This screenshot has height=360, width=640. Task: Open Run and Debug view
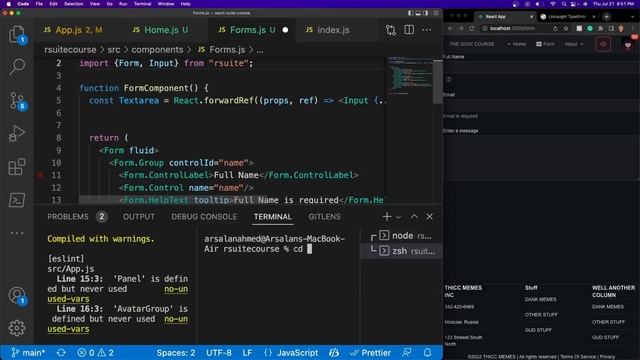click(17, 133)
